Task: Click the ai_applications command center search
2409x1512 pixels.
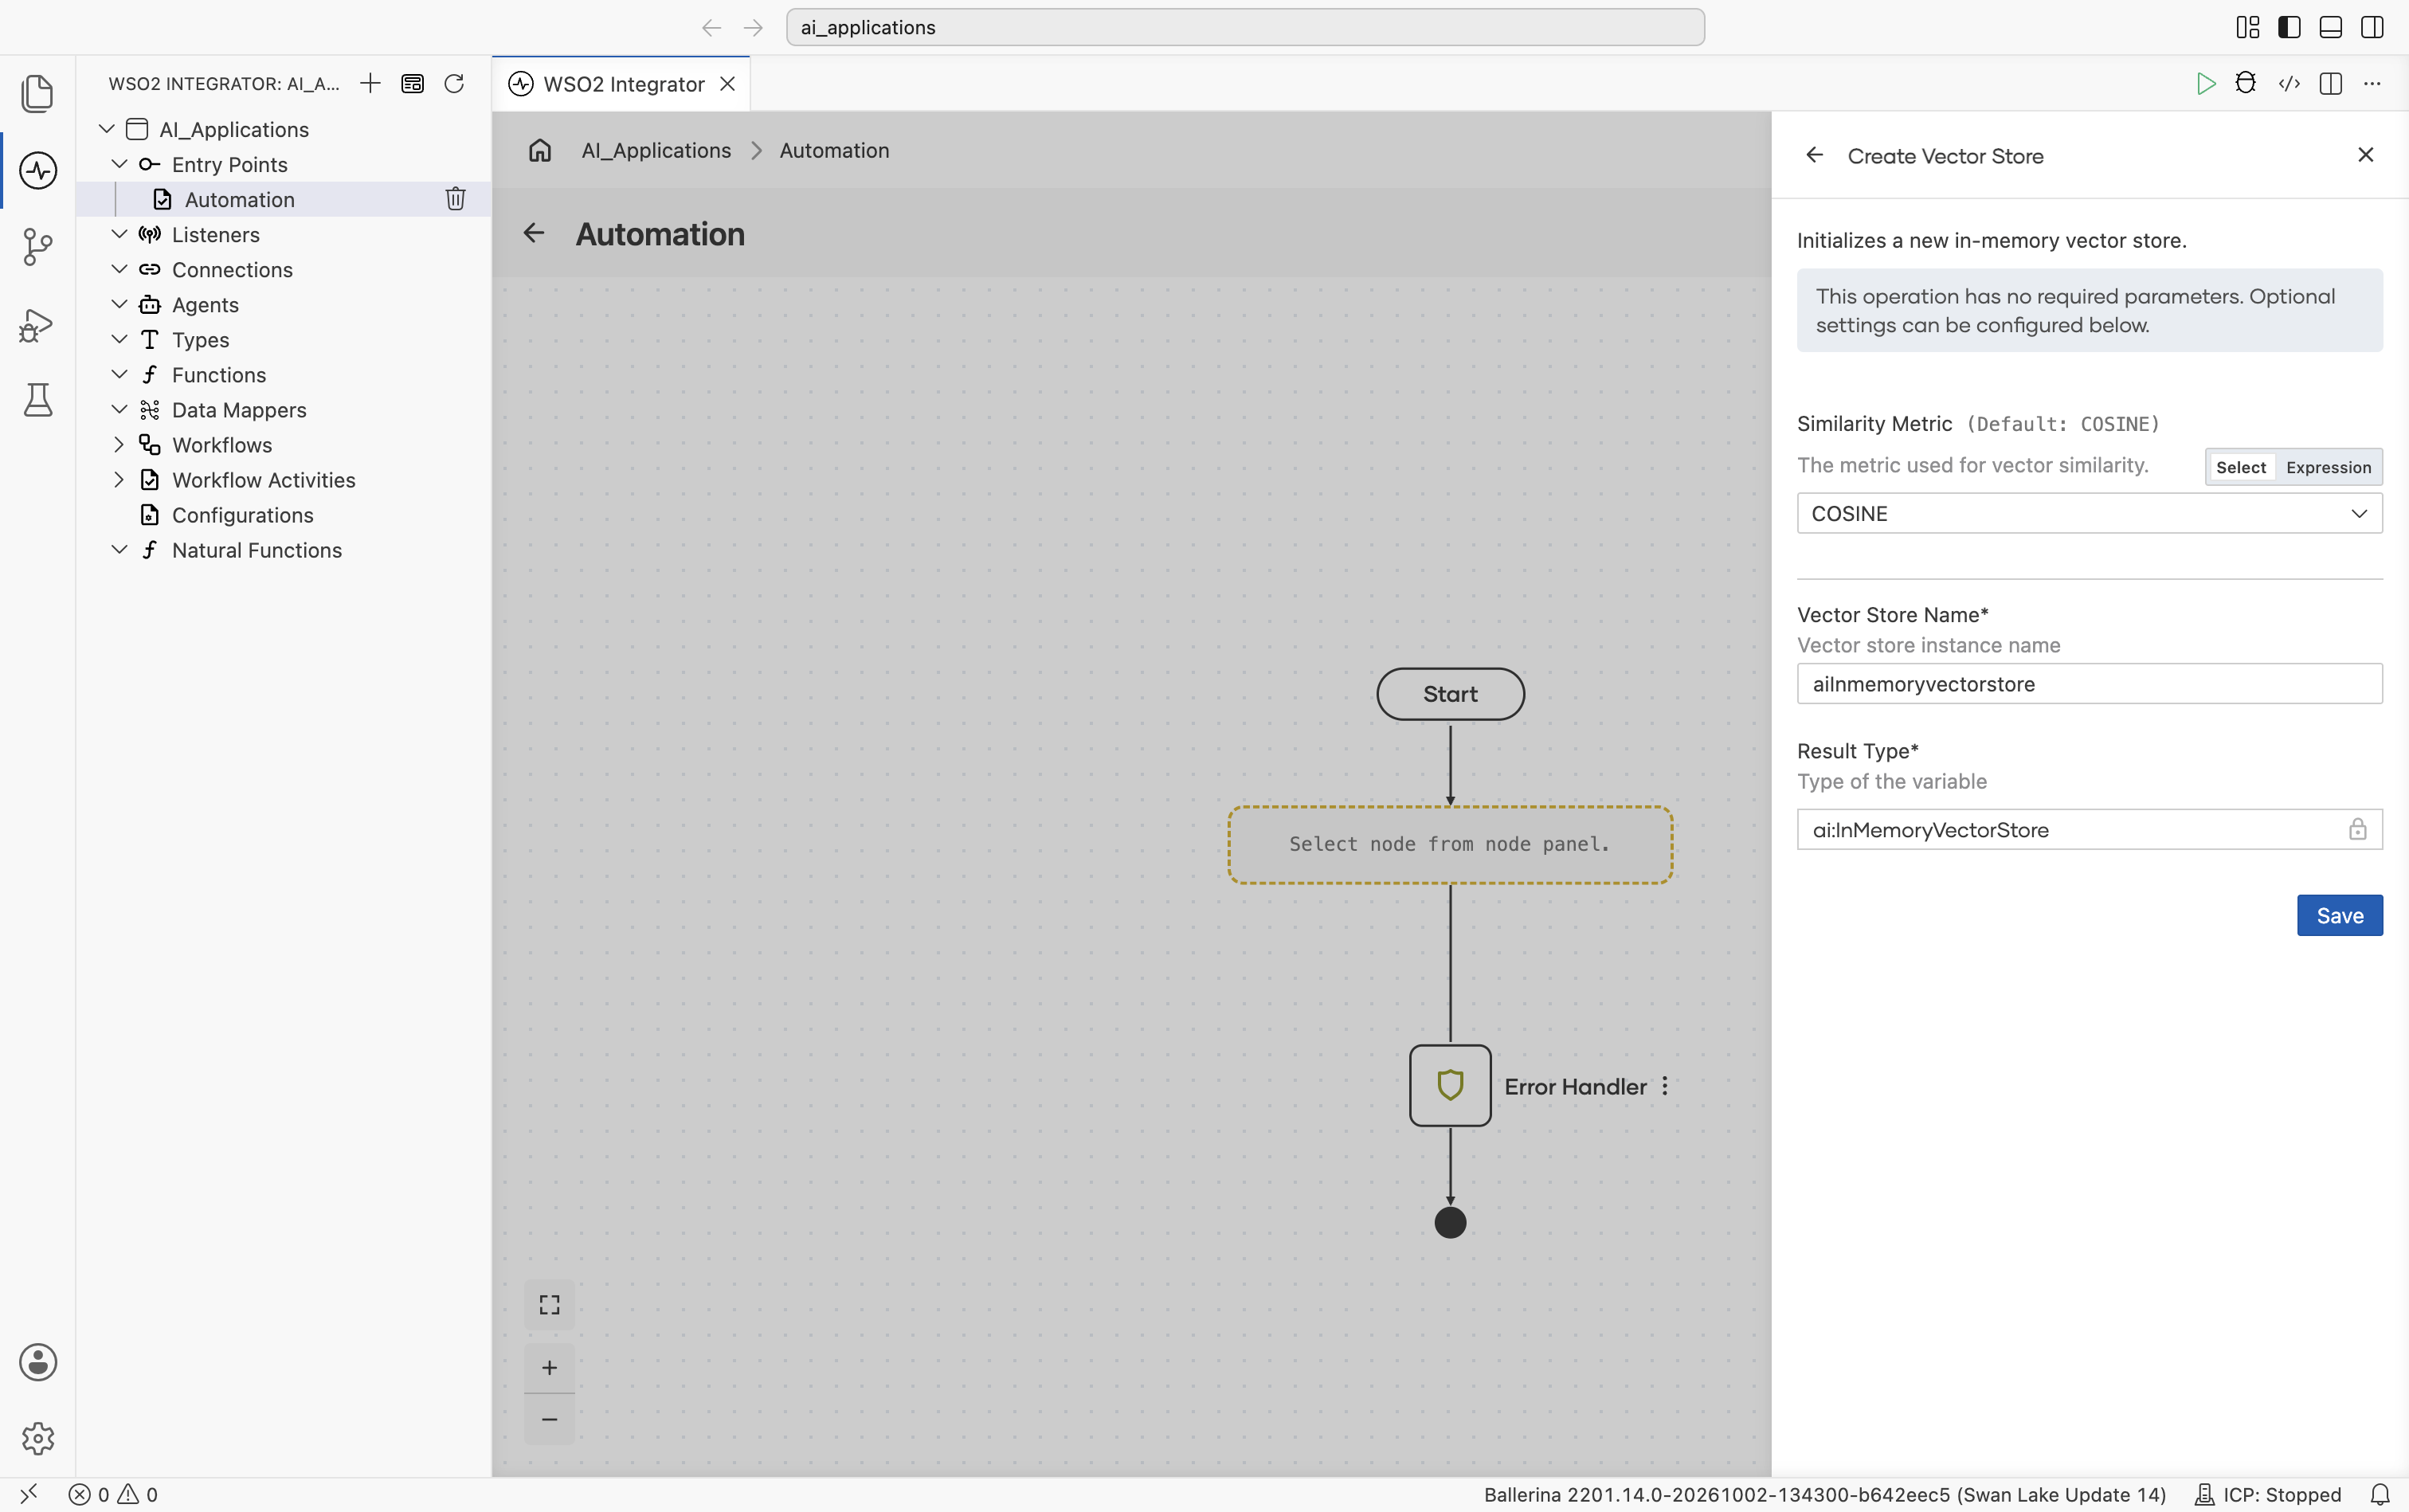Action: (x=1245, y=27)
